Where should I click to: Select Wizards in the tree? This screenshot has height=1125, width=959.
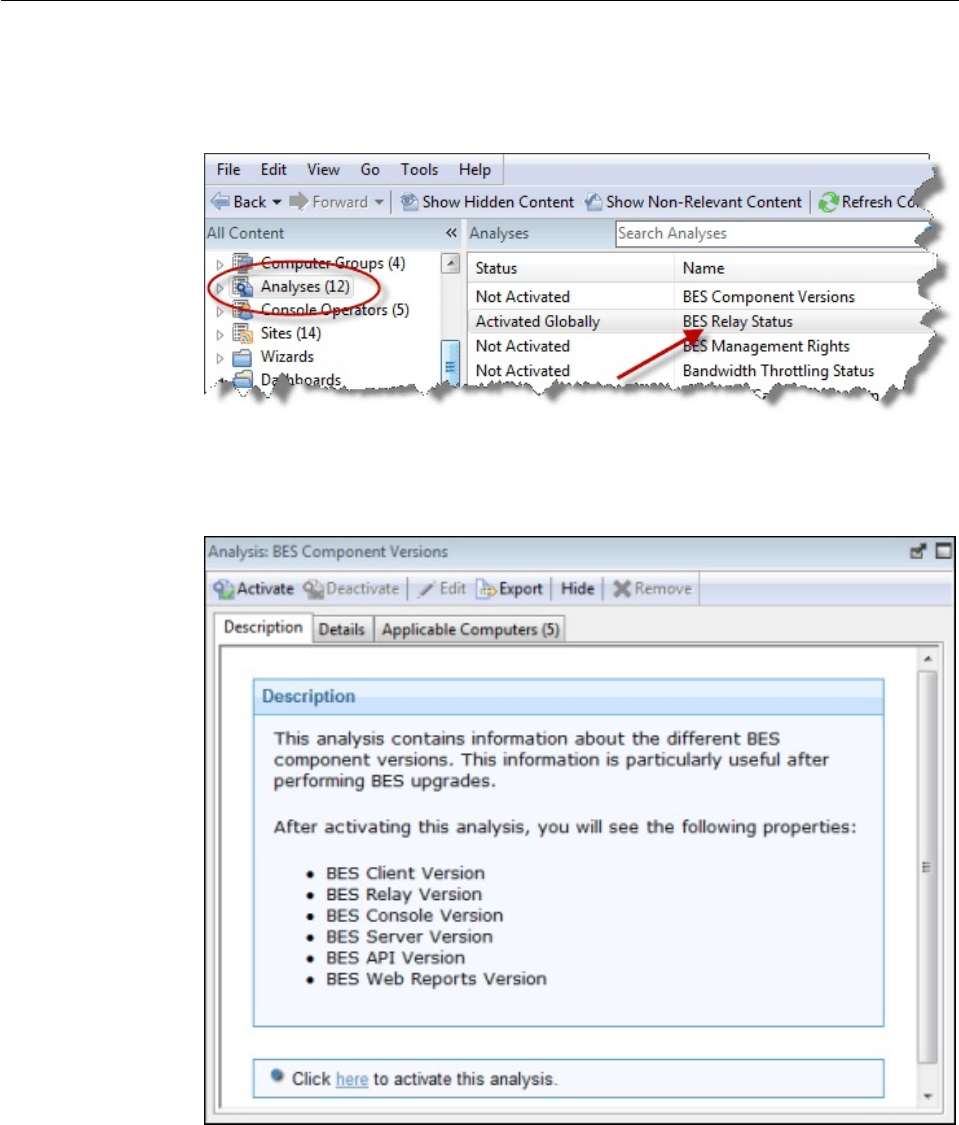(x=287, y=357)
